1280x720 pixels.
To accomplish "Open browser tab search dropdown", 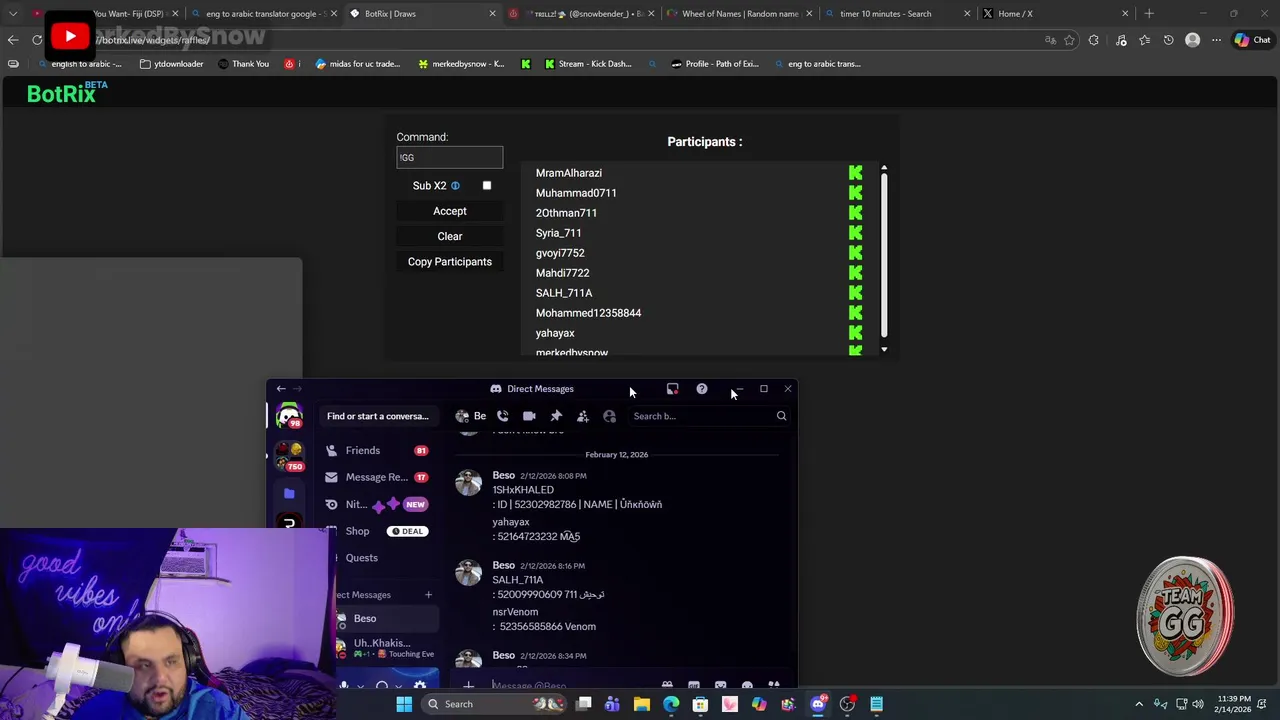I will pyautogui.click(x=13, y=14).
